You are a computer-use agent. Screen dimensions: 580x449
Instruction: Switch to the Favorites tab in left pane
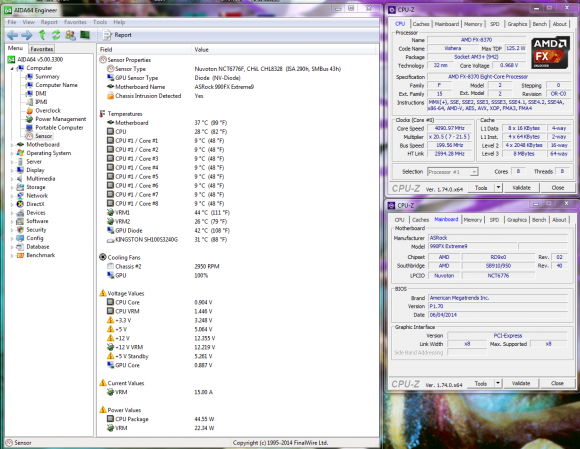click(x=42, y=49)
